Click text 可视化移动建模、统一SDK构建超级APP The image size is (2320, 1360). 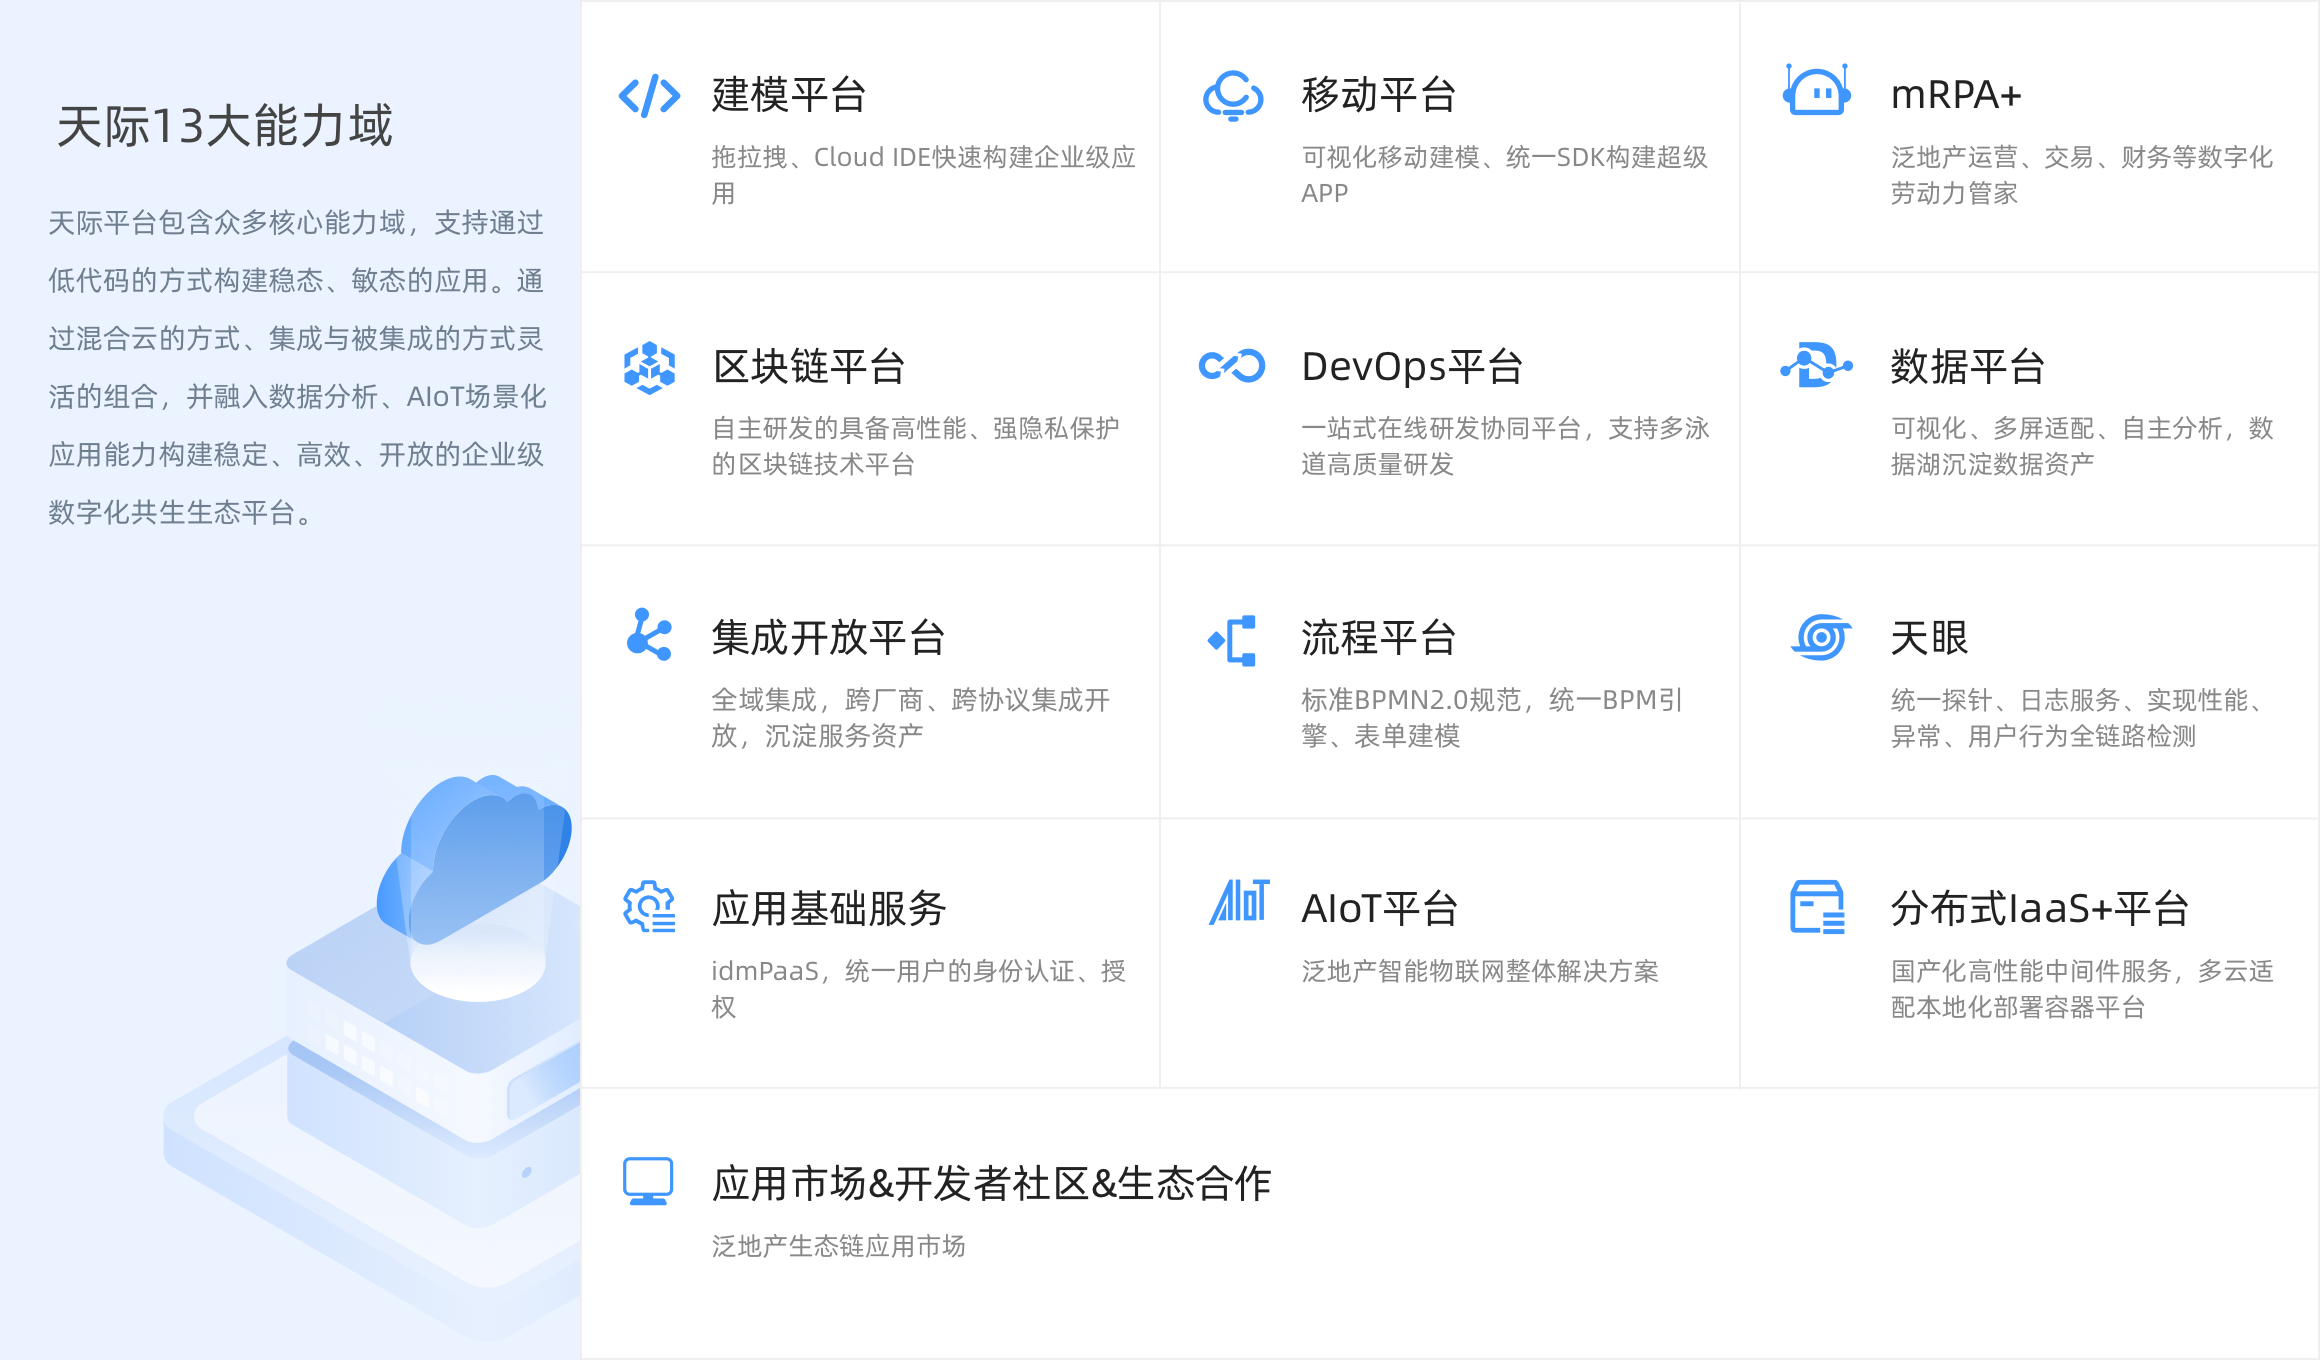1504,175
